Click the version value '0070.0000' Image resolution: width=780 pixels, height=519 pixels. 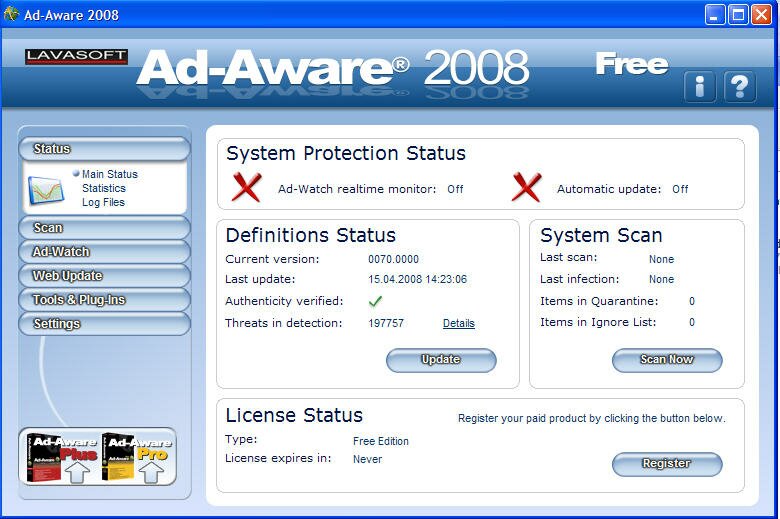pos(393,259)
